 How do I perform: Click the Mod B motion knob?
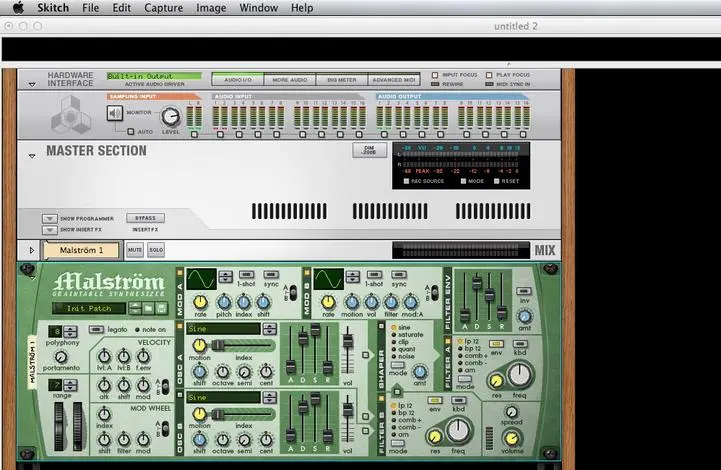[352, 302]
